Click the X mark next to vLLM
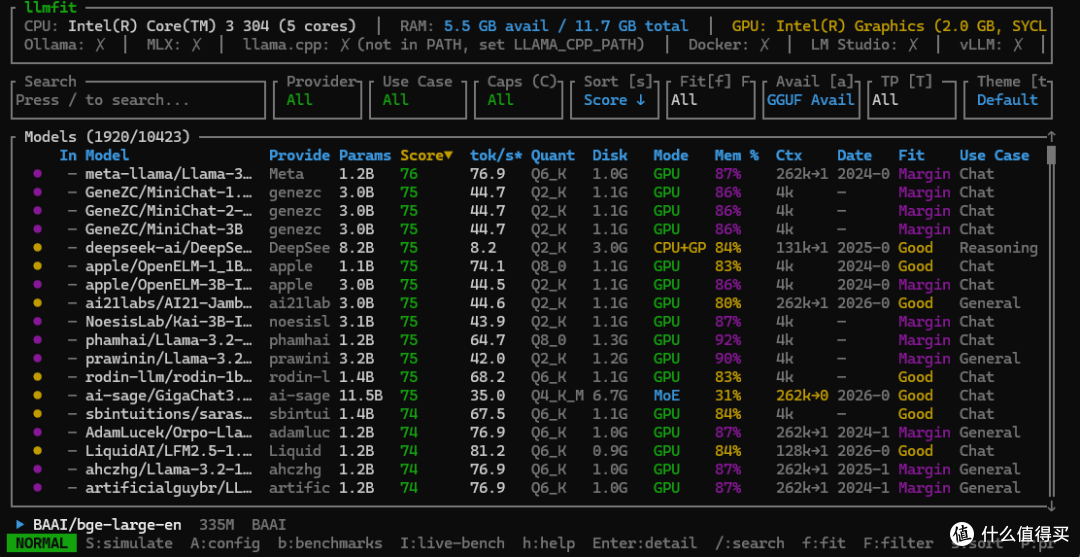The width and height of the screenshot is (1080, 557). tap(1017, 45)
